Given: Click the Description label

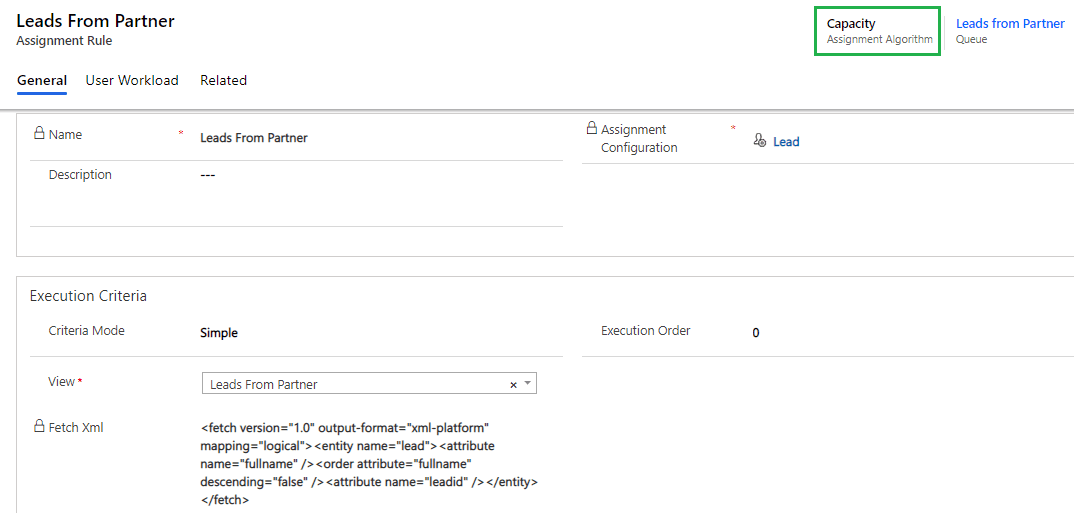Looking at the screenshot, I should click(80, 175).
